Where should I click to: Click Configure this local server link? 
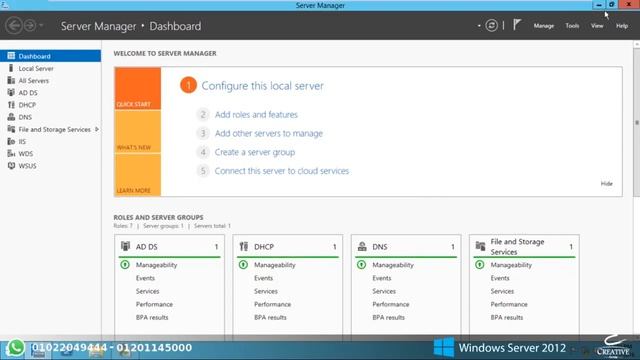tap(262, 86)
